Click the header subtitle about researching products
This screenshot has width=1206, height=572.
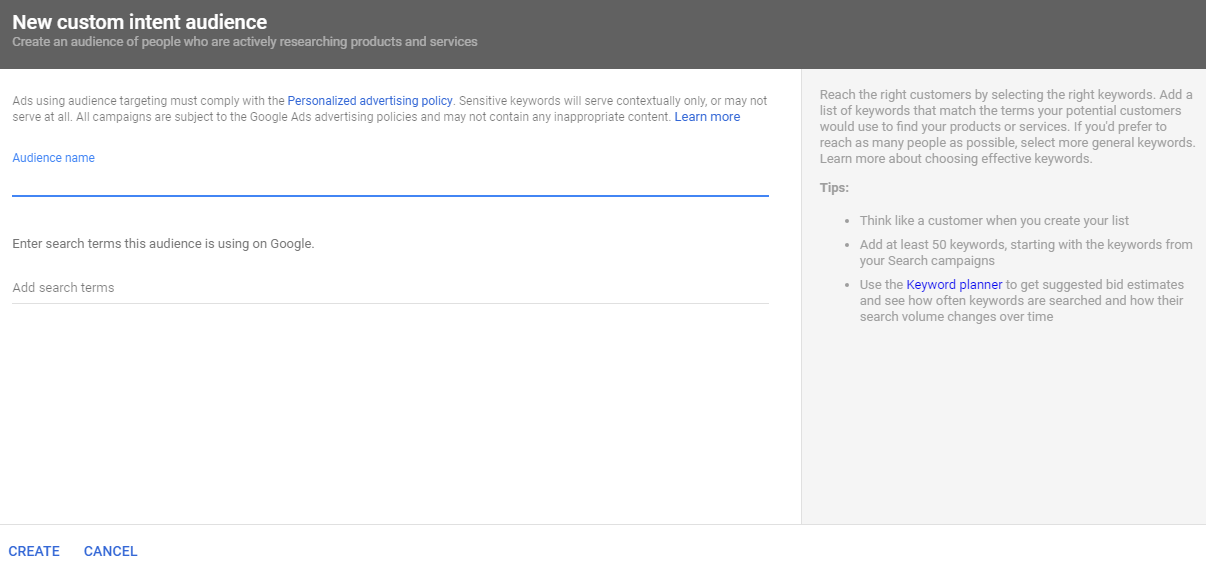pos(245,42)
